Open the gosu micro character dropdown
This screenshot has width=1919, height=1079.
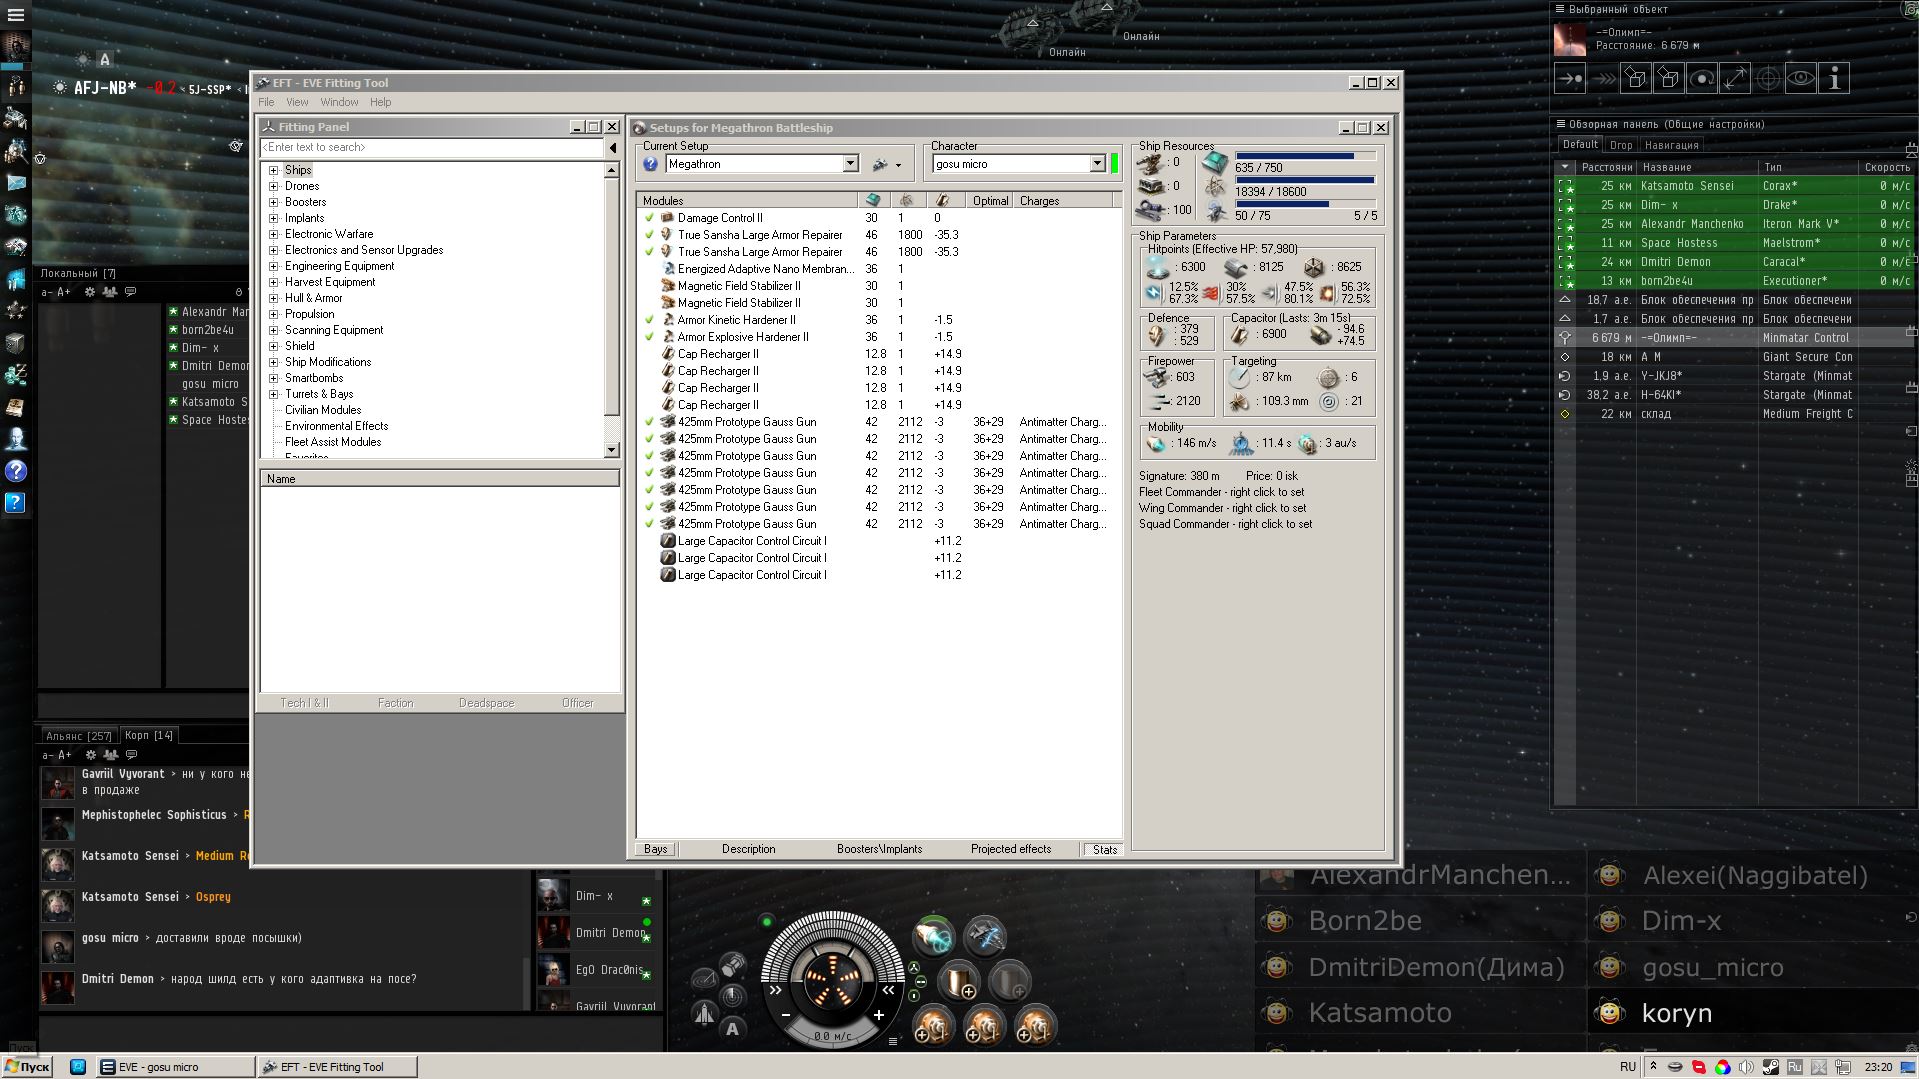coord(1097,164)
